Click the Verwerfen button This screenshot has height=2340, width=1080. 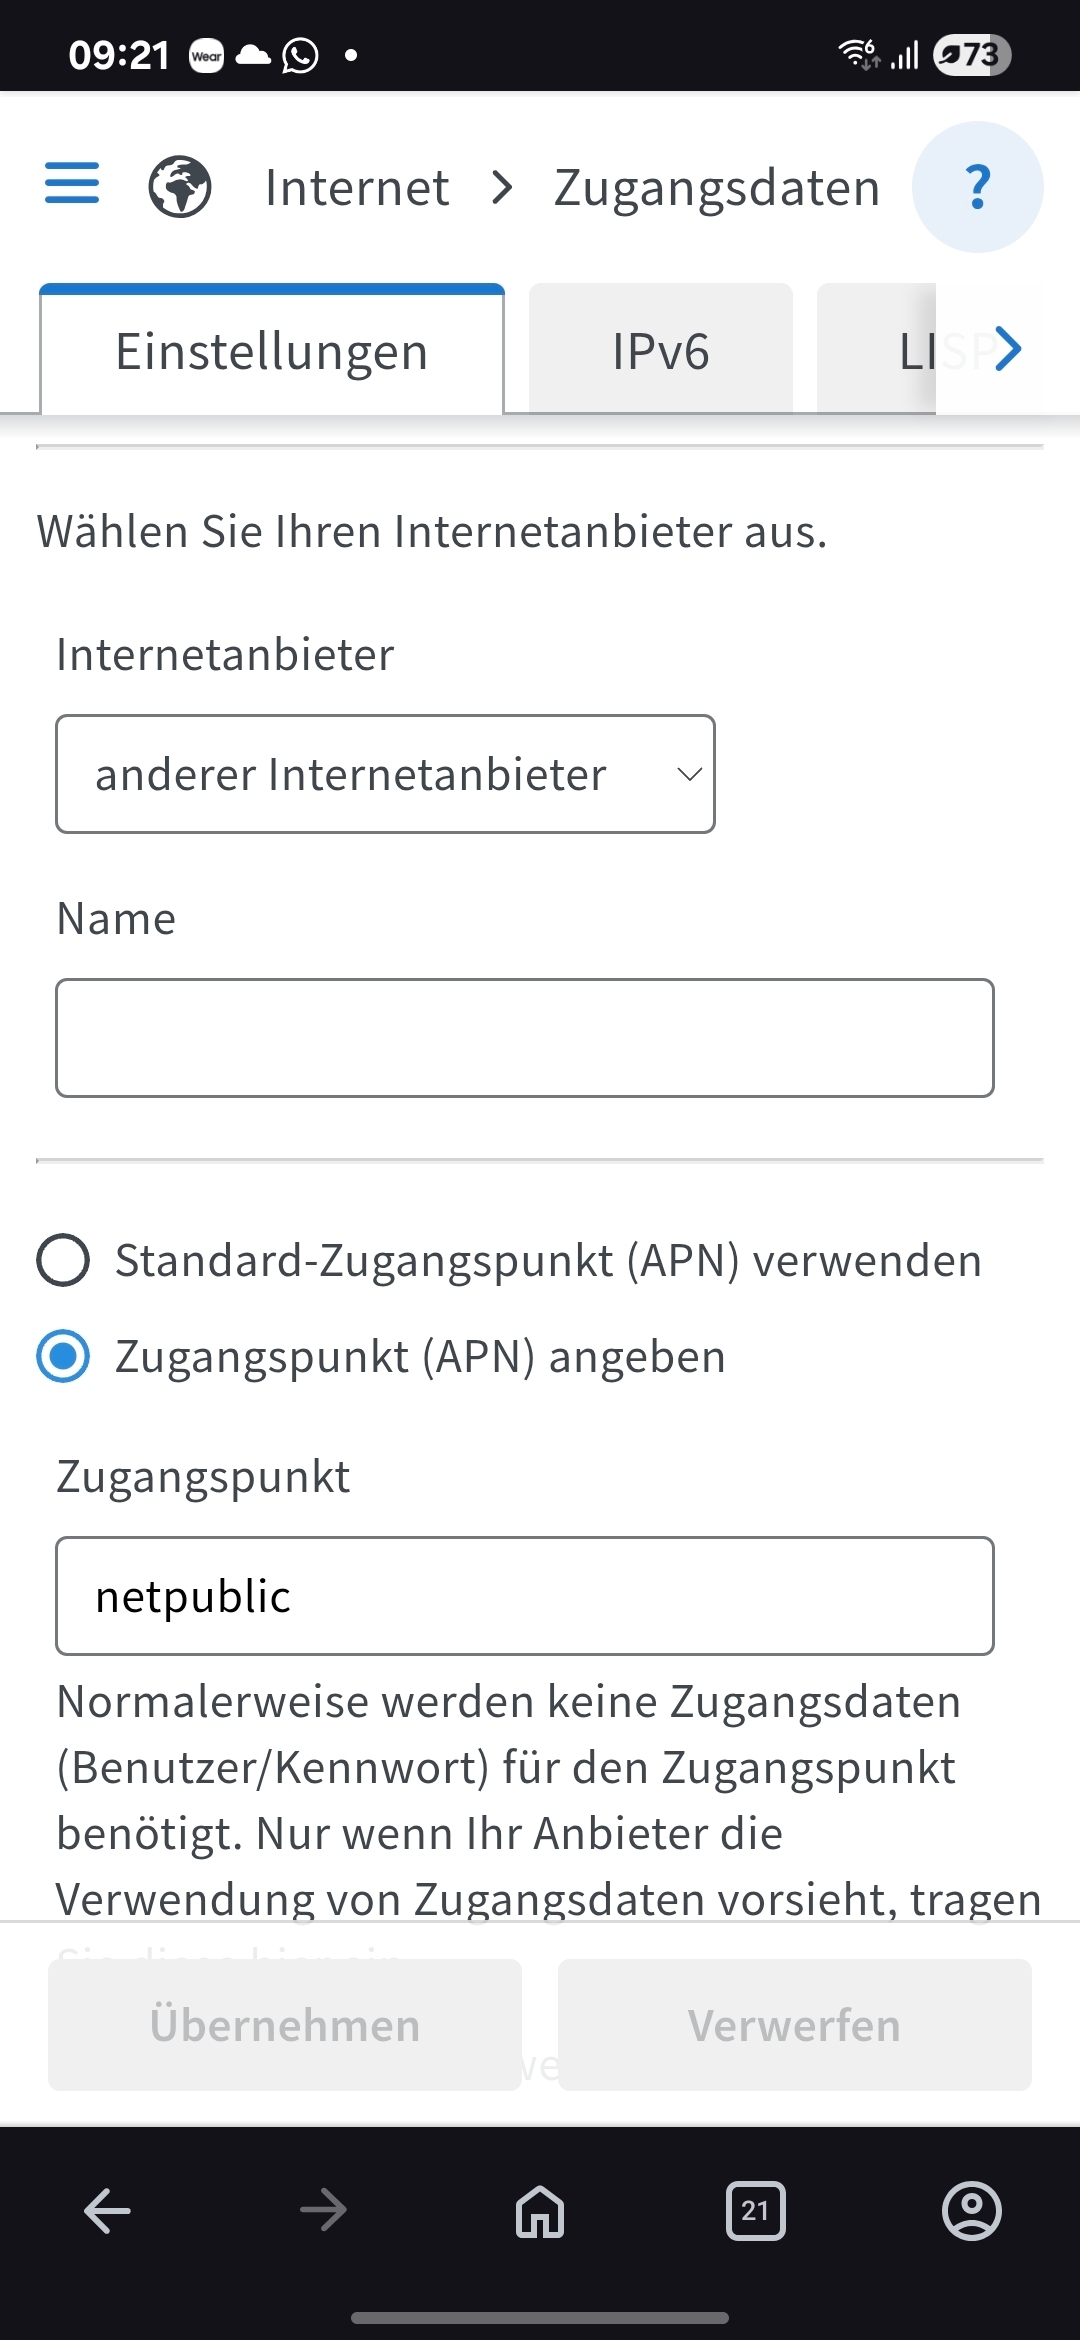point(795,2025)
